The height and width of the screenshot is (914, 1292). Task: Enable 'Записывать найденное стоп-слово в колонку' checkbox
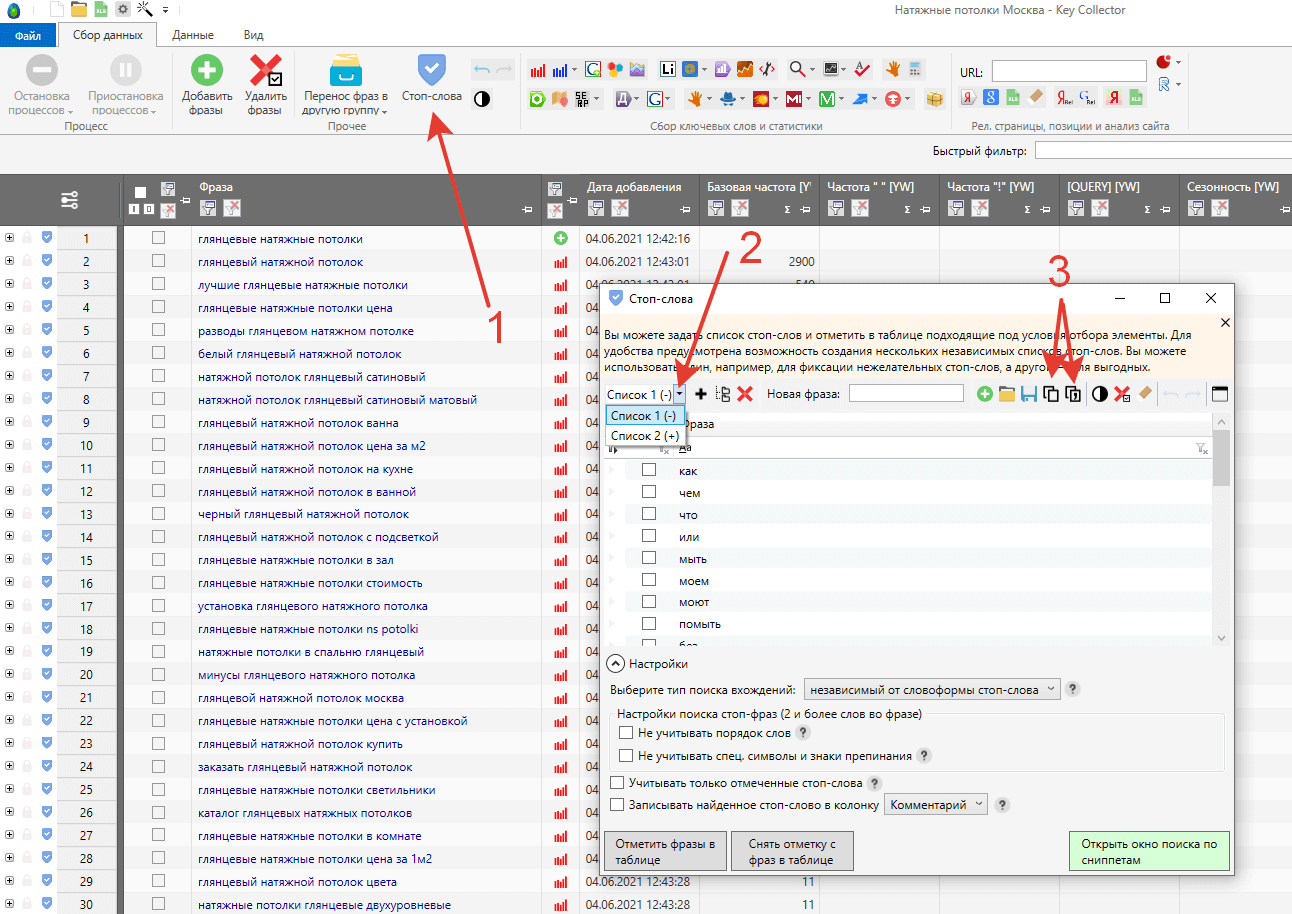point(617,804)
